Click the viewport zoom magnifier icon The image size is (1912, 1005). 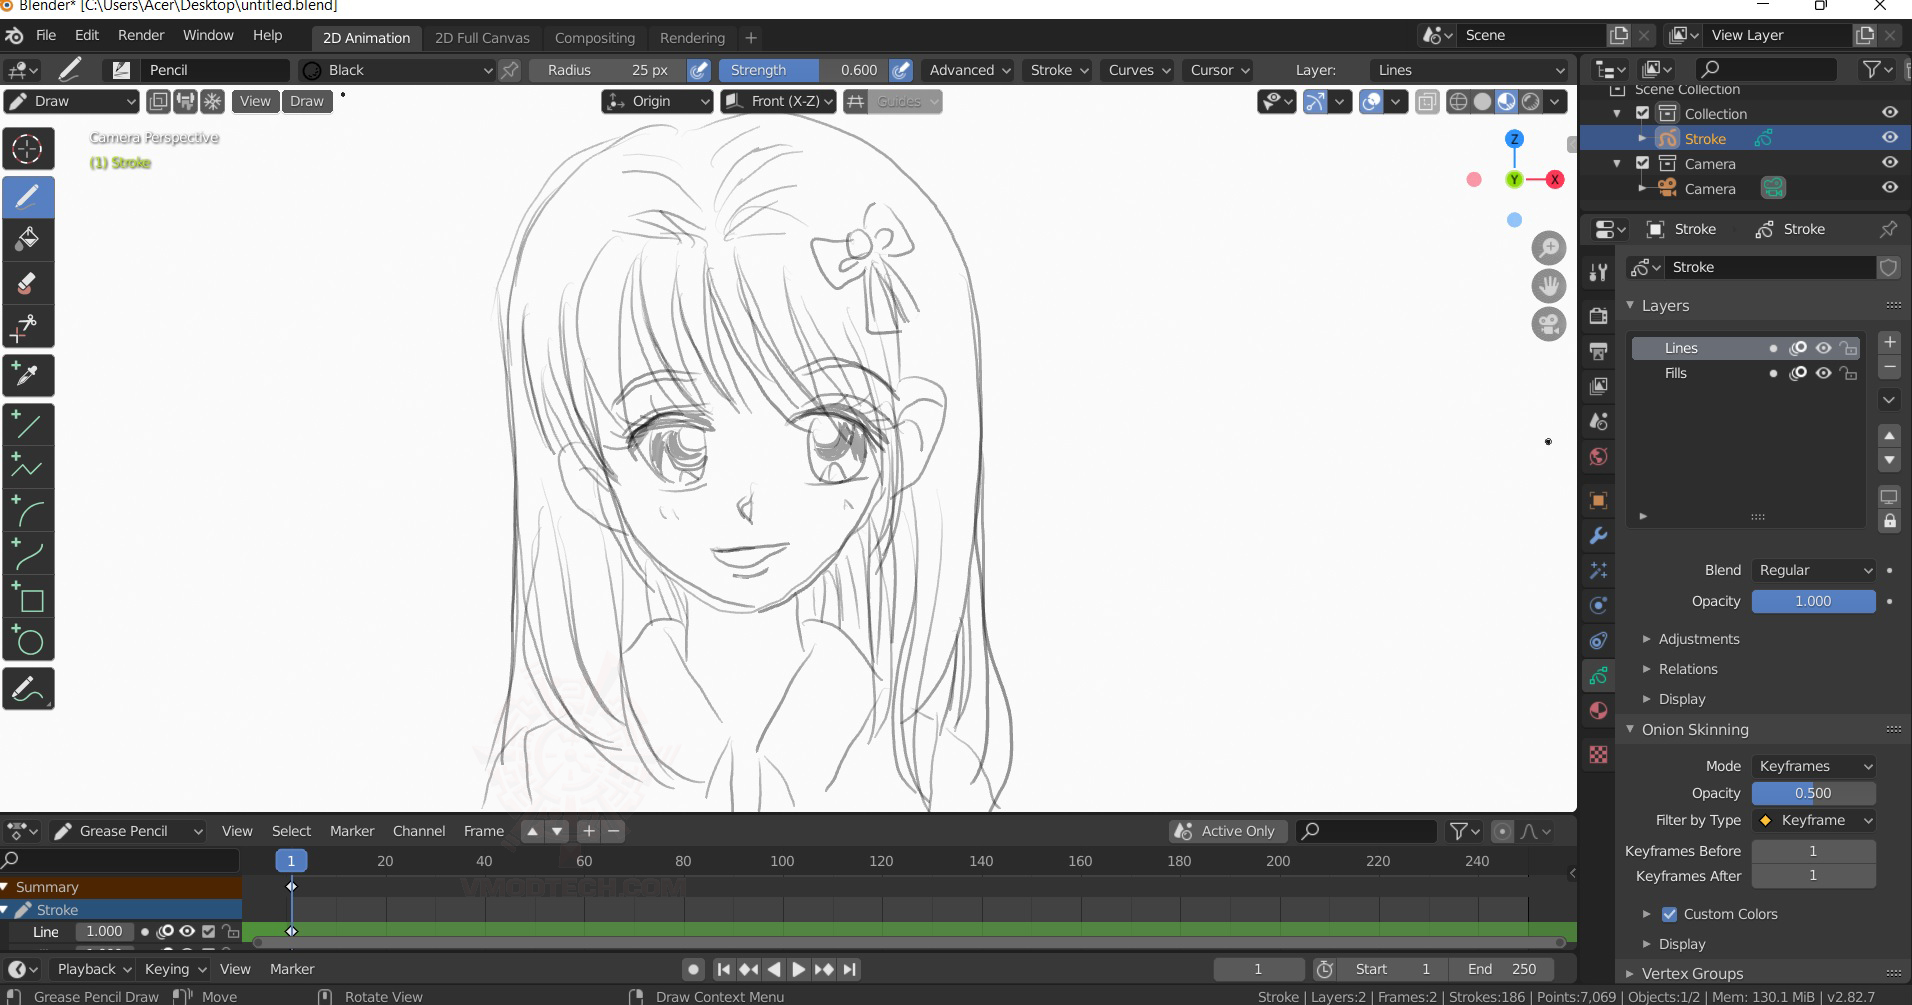pos(1549,248)
